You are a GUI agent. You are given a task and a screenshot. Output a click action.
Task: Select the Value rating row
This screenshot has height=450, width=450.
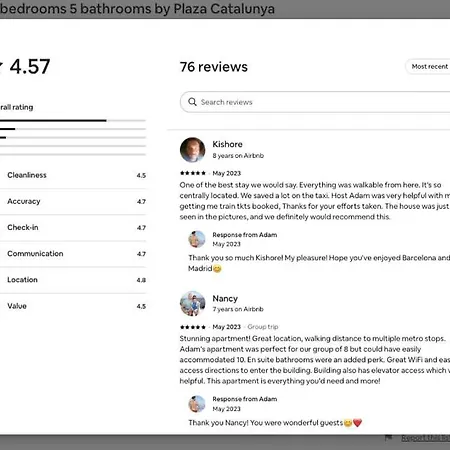coord(73,306)
